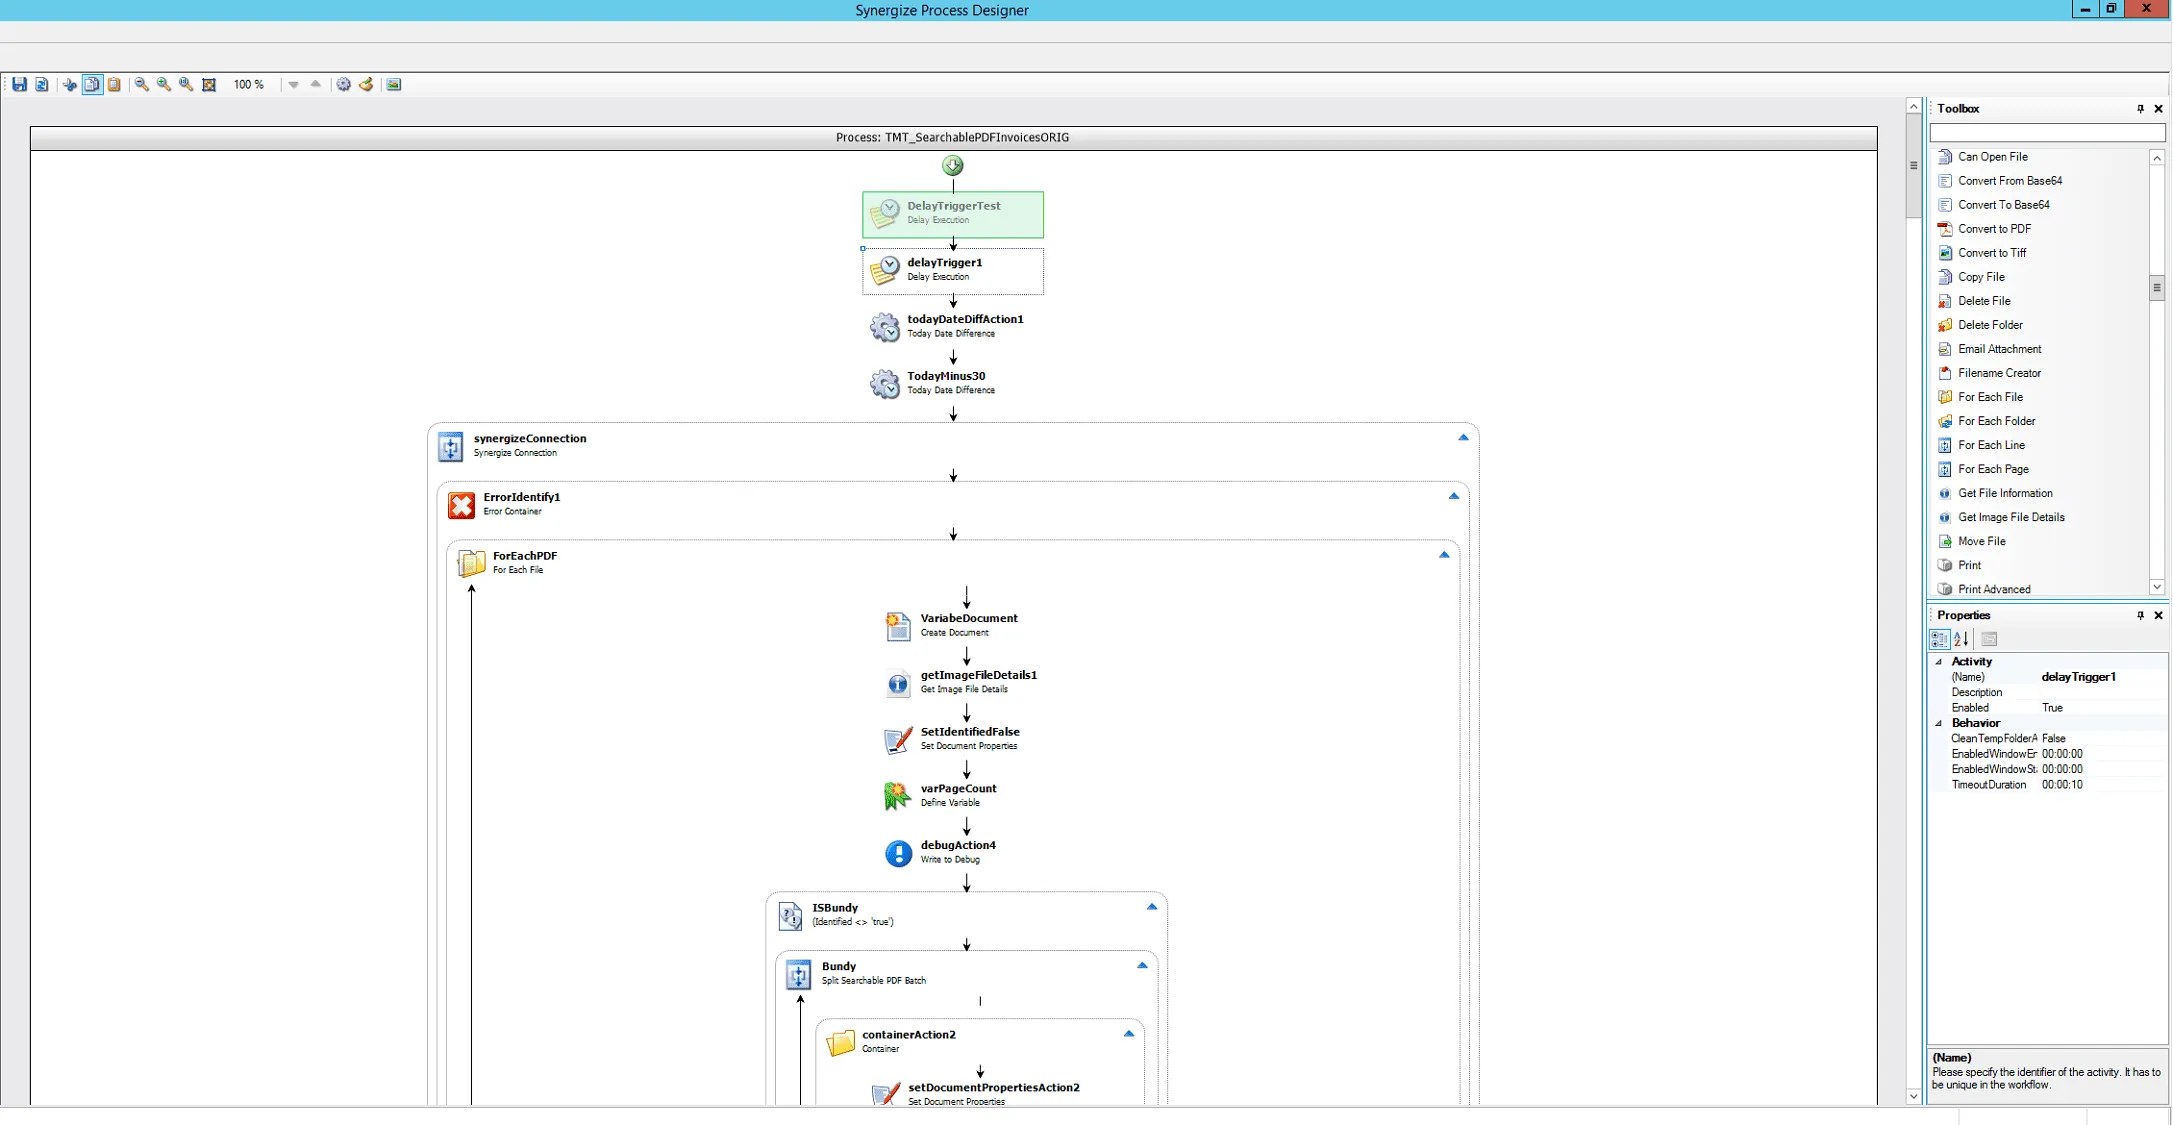Click the Toolbox vertical scrollbar thumb

(x=2157, y=288)
